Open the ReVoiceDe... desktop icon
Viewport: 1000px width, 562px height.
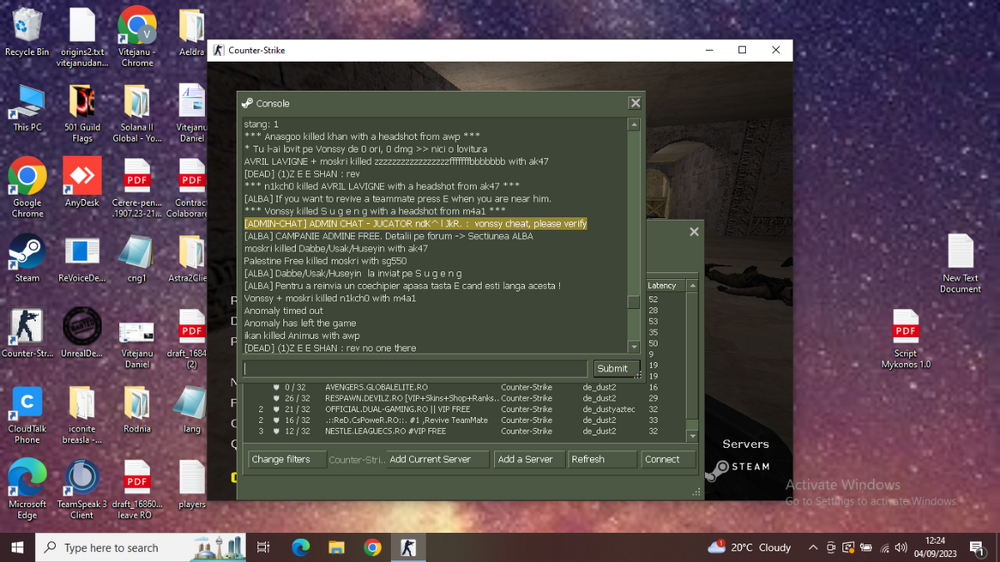point(82,254)
